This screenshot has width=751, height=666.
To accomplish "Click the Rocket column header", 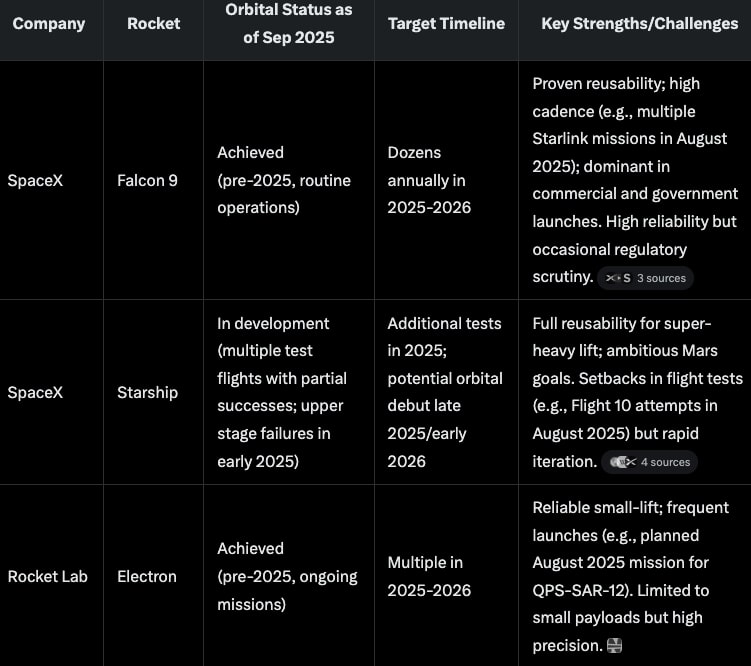I will [x=153, y=23].
